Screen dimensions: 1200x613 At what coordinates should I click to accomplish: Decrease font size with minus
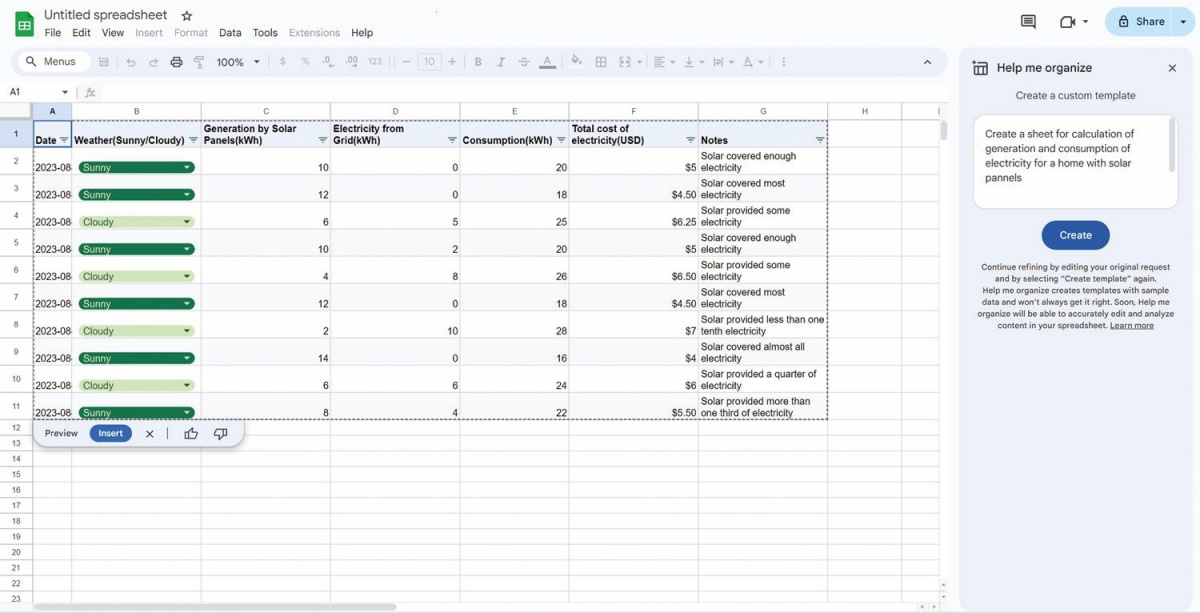pos(406,62)
